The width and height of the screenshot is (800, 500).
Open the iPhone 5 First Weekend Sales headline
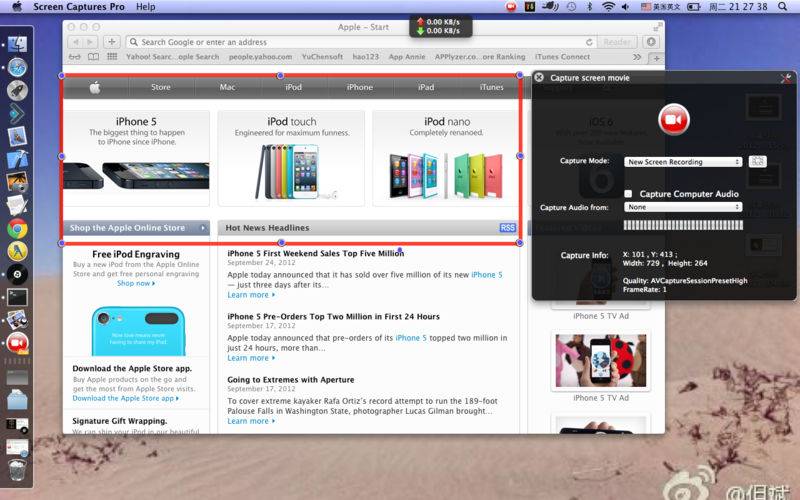pos(315,254)
